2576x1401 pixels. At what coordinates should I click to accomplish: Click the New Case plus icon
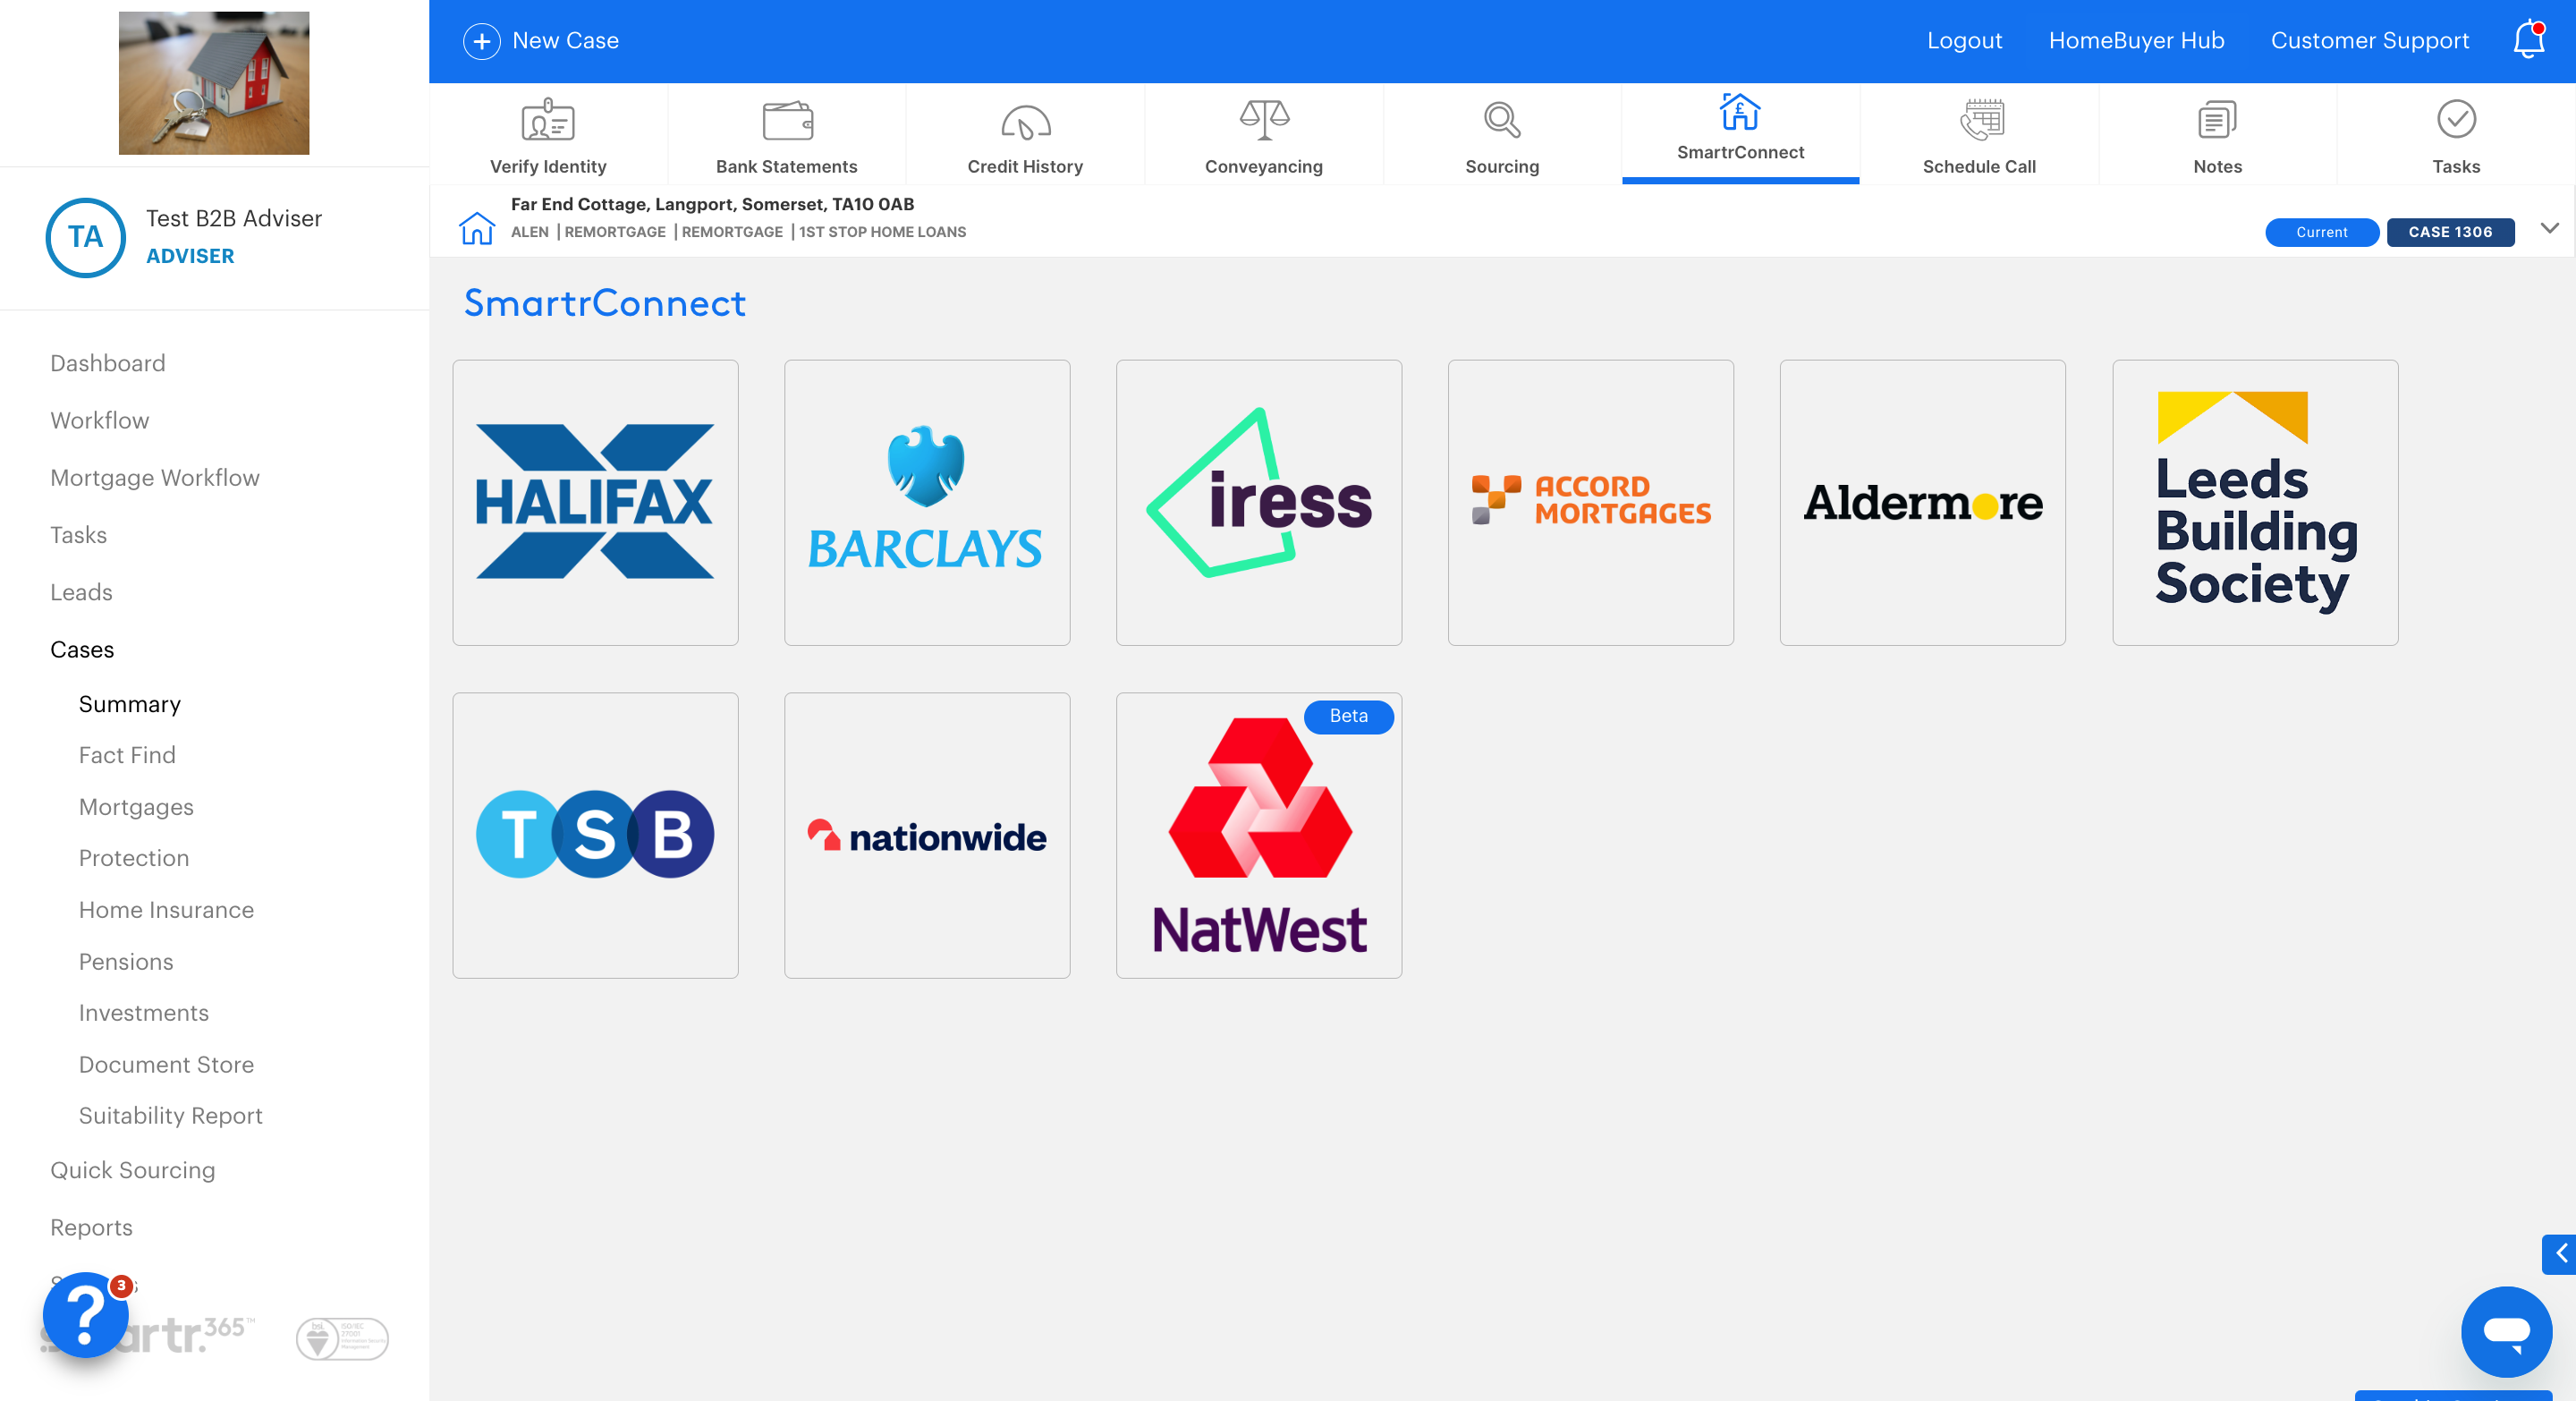481,41
